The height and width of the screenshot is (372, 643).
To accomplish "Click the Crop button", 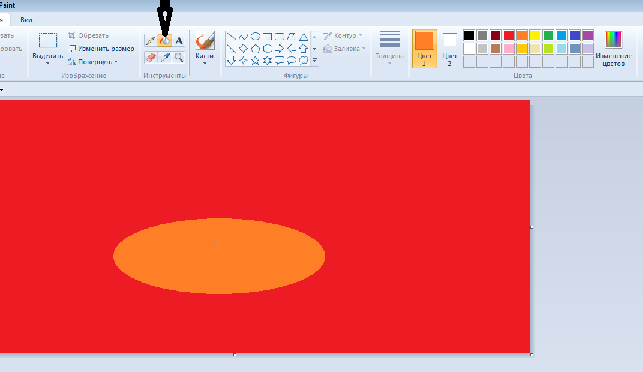I will click(x=88, y=36).
